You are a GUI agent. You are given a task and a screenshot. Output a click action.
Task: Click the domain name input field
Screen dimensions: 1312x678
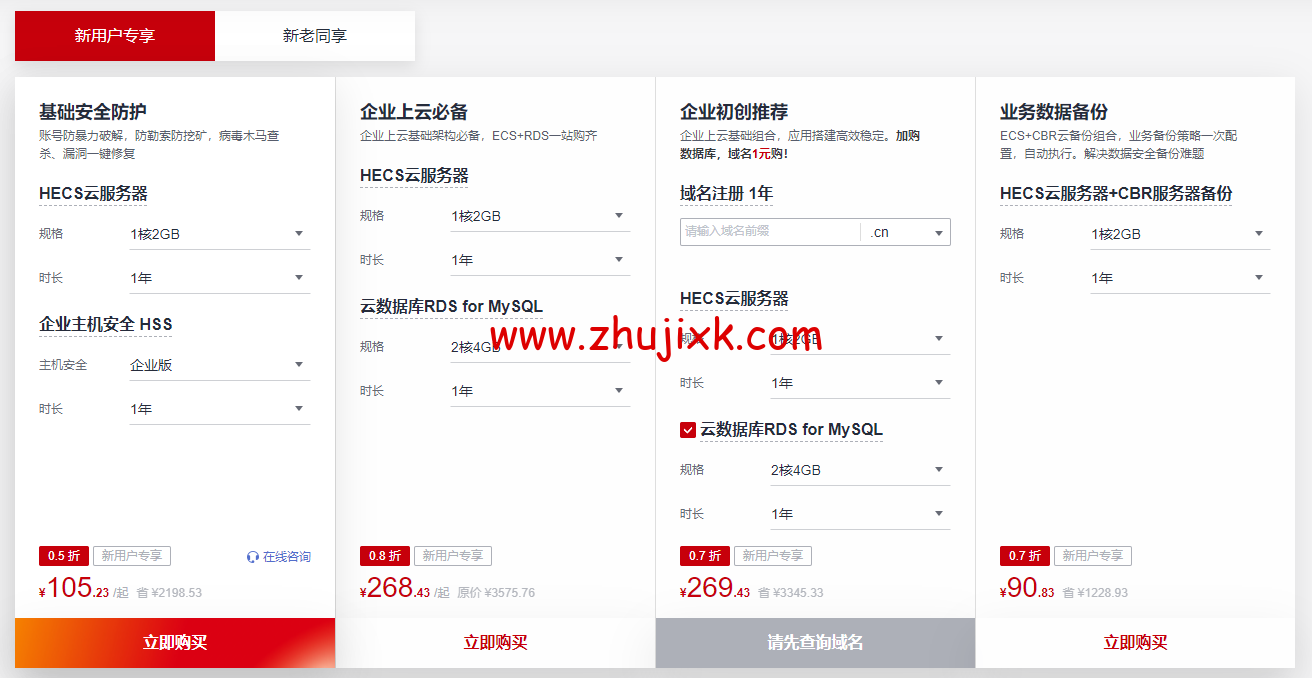click(x=770, y=231)
